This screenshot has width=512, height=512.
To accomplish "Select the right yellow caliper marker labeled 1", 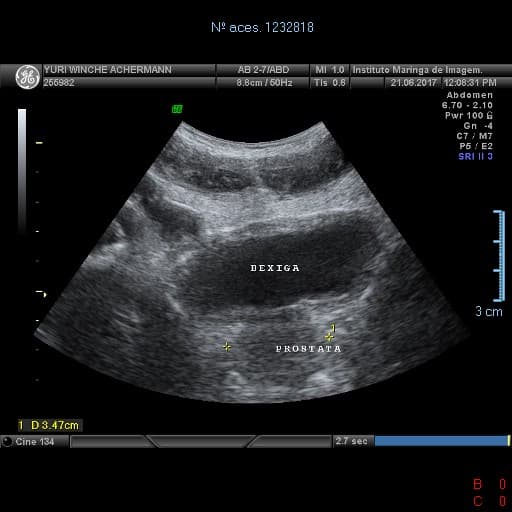I will point(330,337).
